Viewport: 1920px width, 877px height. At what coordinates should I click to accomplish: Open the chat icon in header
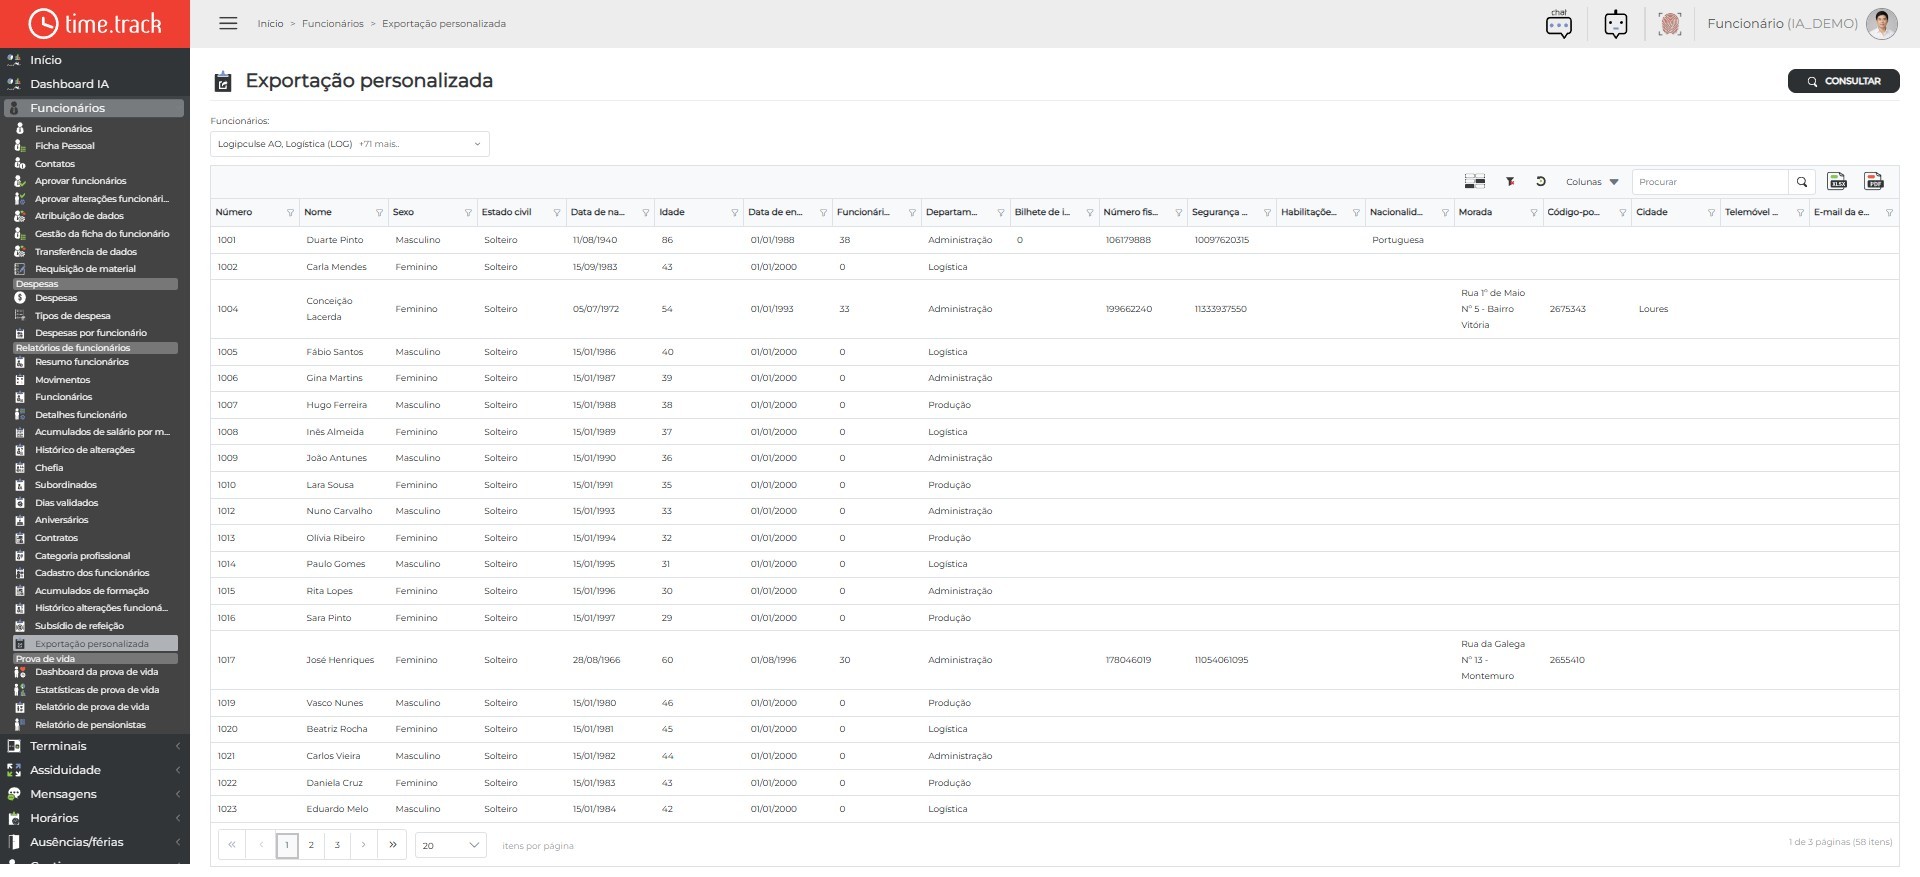(1558, 24)
